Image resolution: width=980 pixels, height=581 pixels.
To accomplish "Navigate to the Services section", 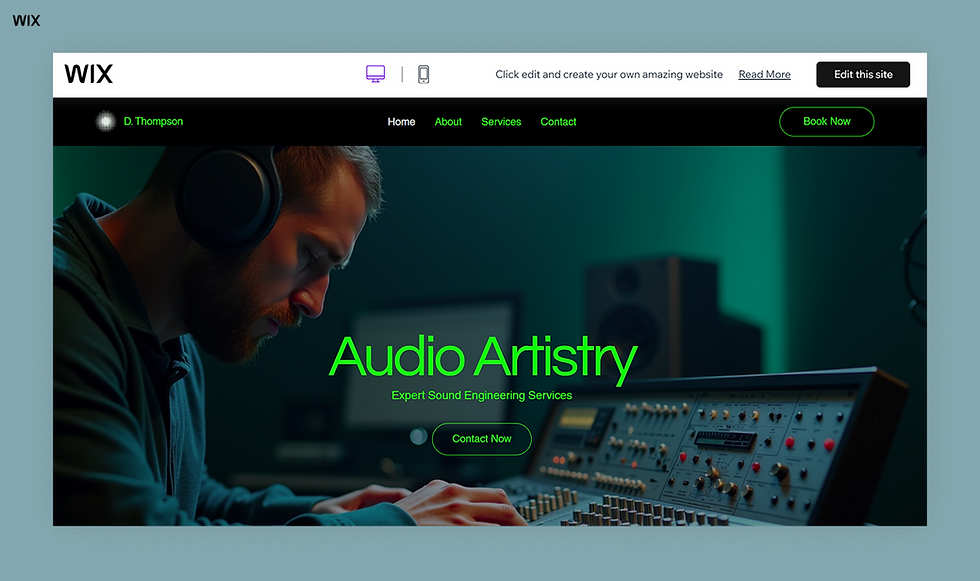I will coord(501,121).
